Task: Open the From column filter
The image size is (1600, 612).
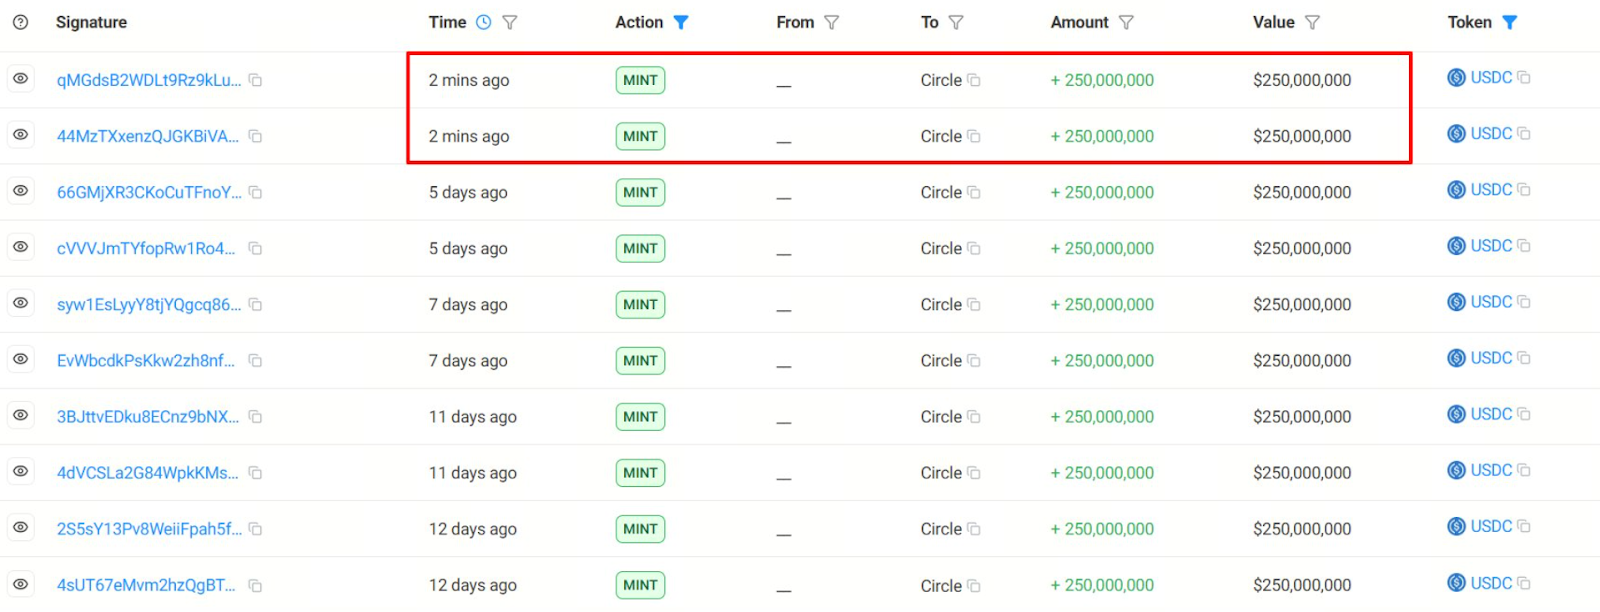Action: [831, 22]
